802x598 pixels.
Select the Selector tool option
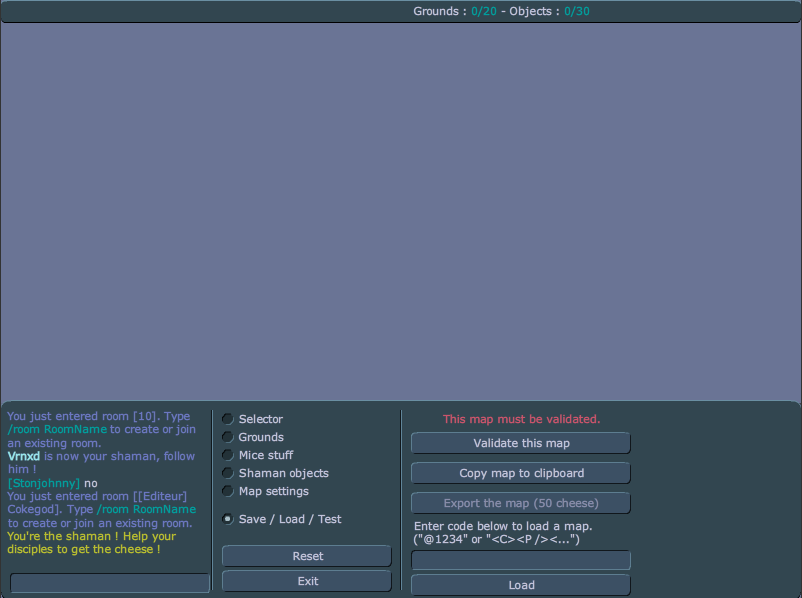(228, 419)
